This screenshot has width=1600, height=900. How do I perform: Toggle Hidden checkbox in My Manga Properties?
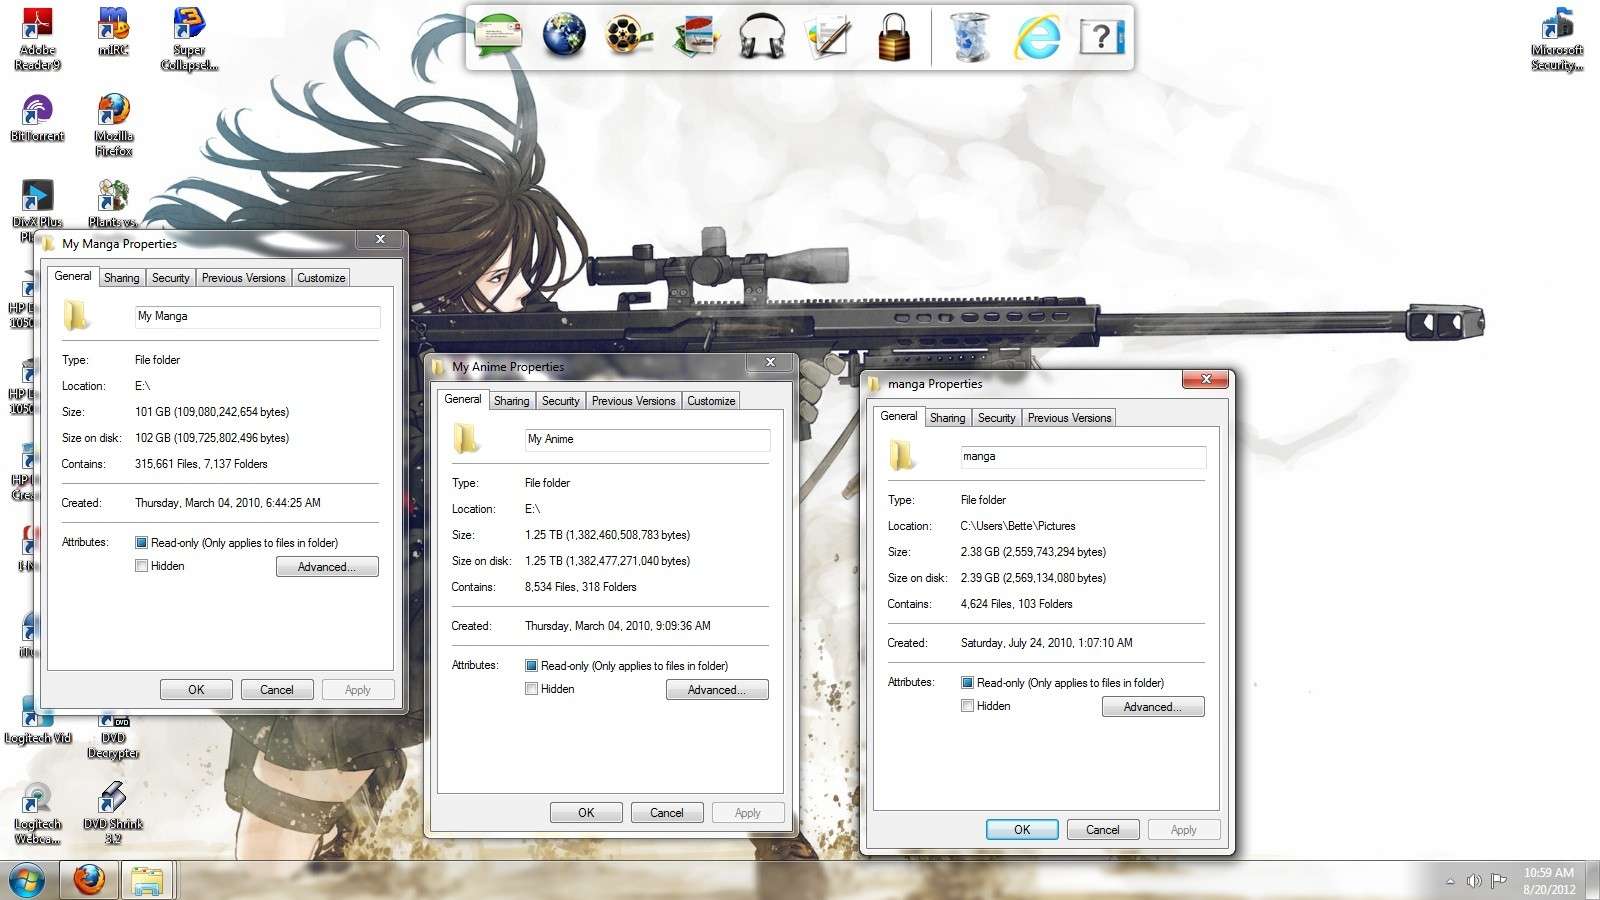coord(142,566)
